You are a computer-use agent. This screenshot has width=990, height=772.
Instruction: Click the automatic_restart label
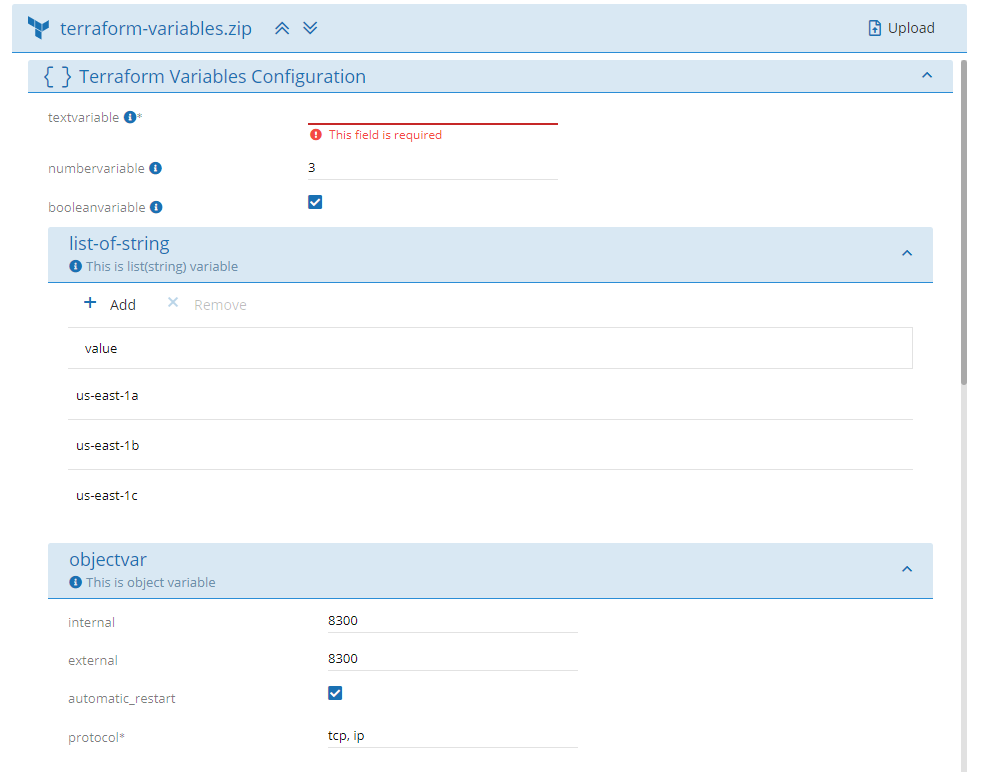coord(122,699)
